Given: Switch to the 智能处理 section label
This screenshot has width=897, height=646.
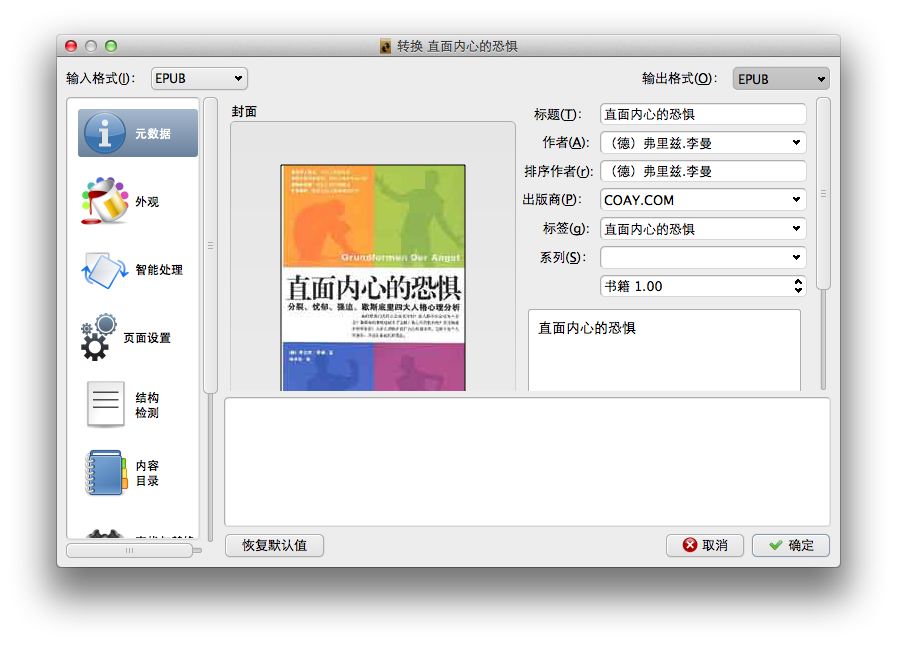Looking at the screenshot, I should [x=159, y=270].
